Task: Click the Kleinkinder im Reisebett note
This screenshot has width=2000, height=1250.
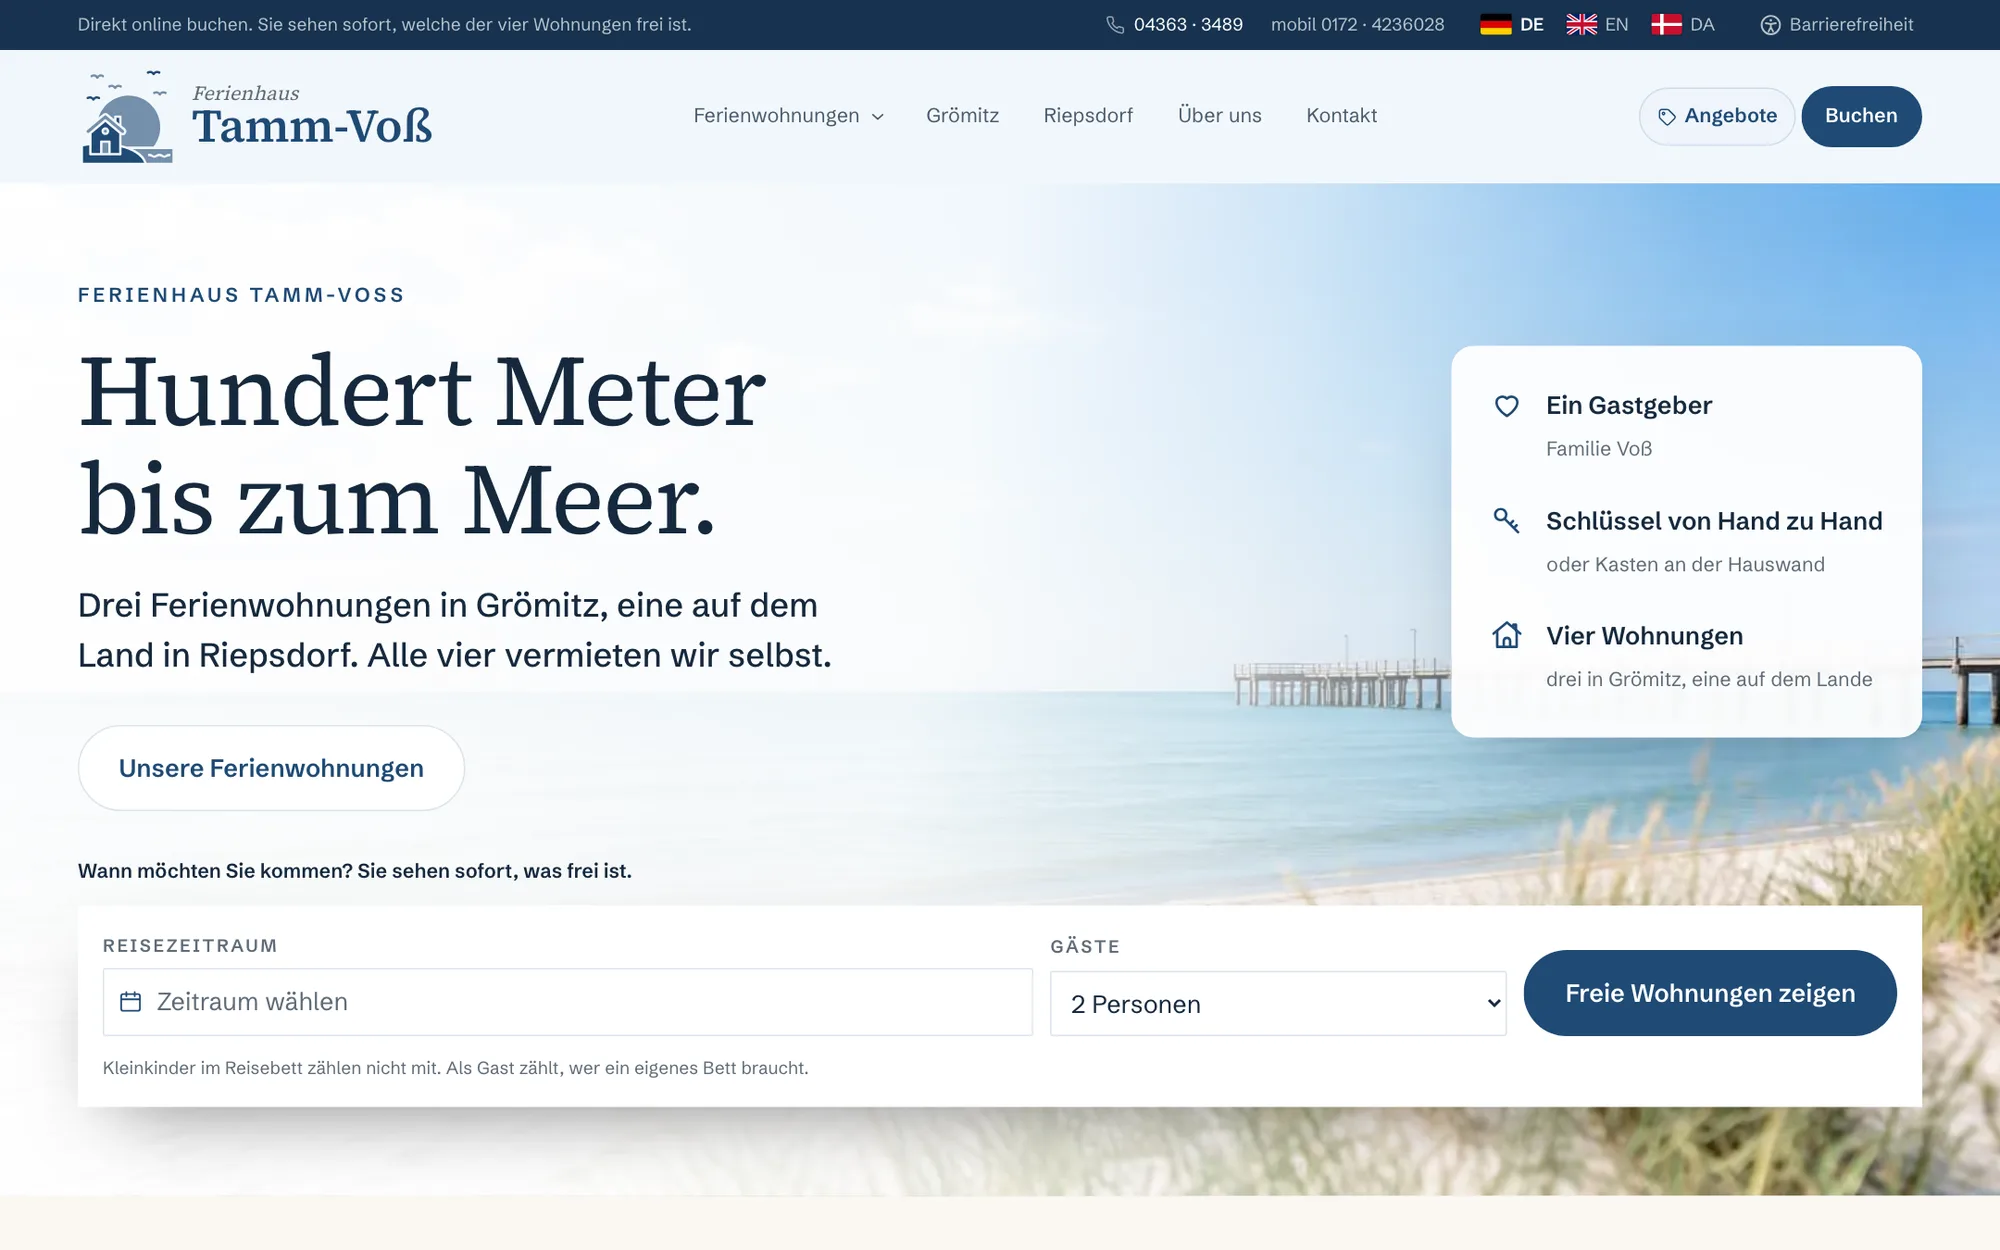Action: [x=455, y=1068]
